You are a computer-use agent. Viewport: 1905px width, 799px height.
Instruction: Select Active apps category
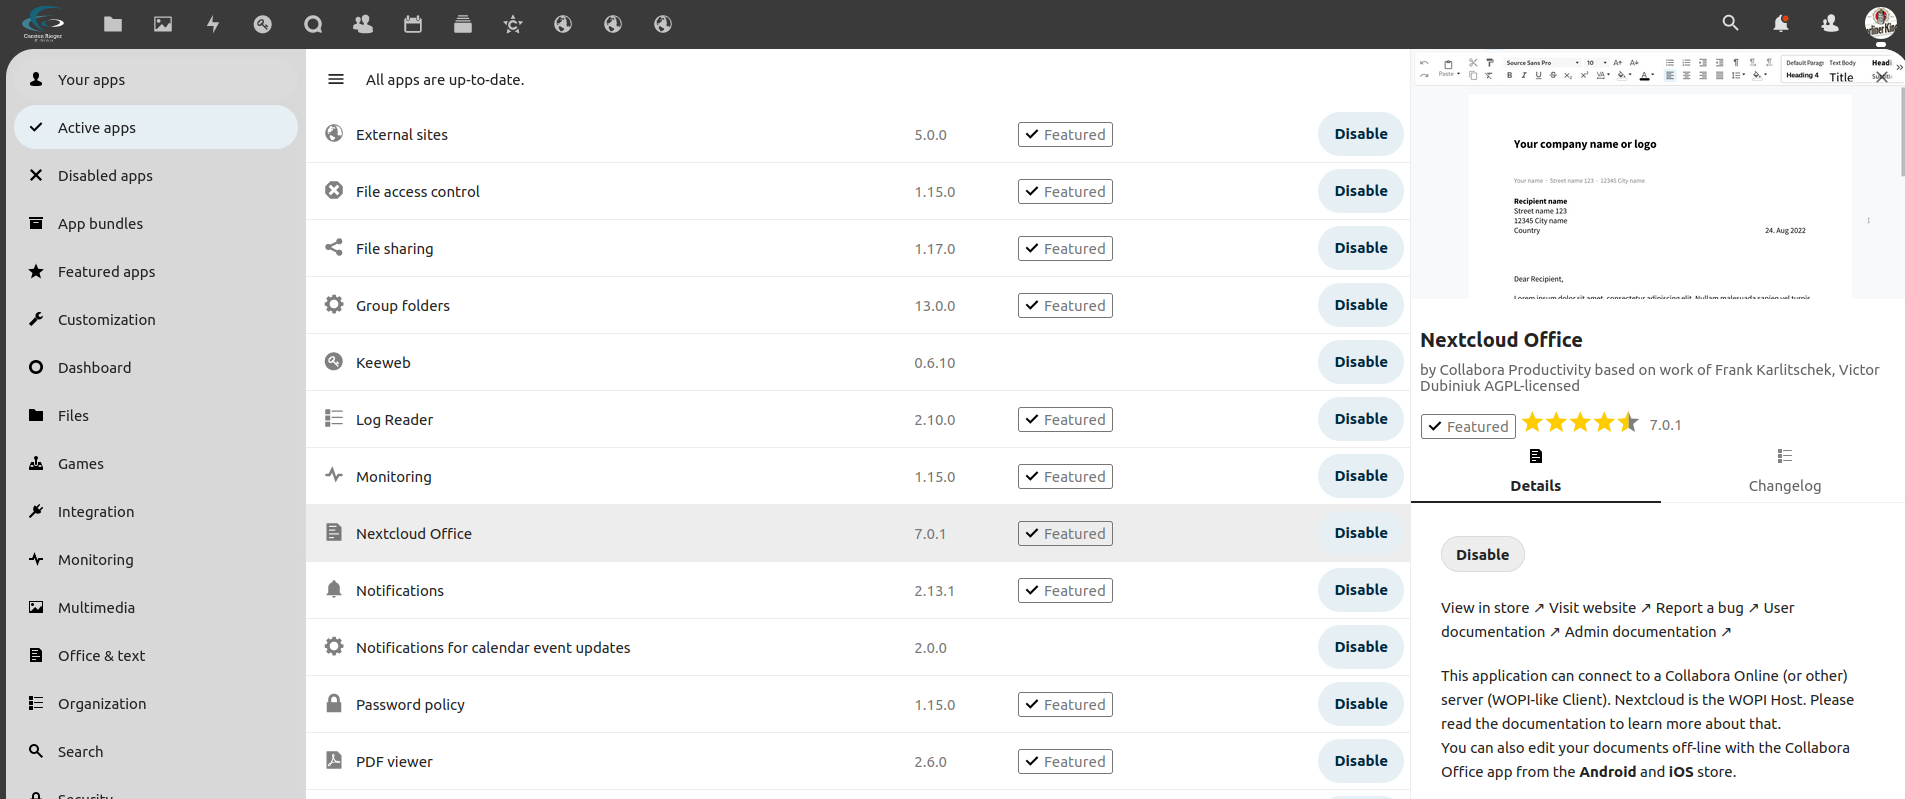tap(156, 128)
